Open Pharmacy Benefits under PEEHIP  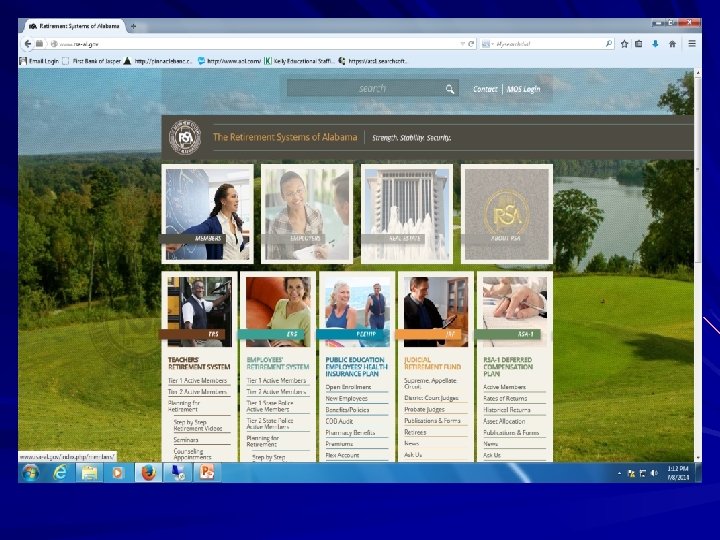(350, 433)
